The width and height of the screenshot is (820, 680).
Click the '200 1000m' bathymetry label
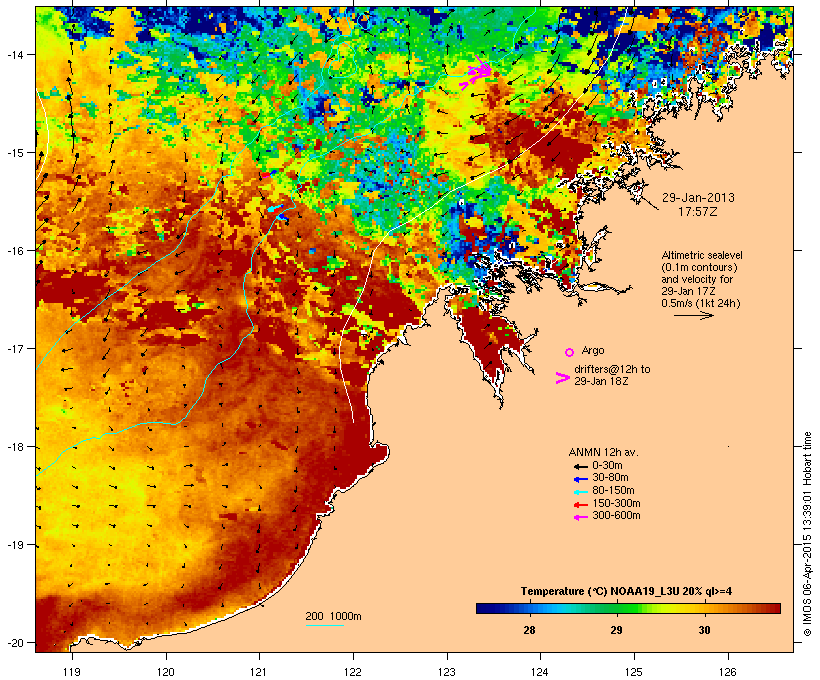(333, 616)
